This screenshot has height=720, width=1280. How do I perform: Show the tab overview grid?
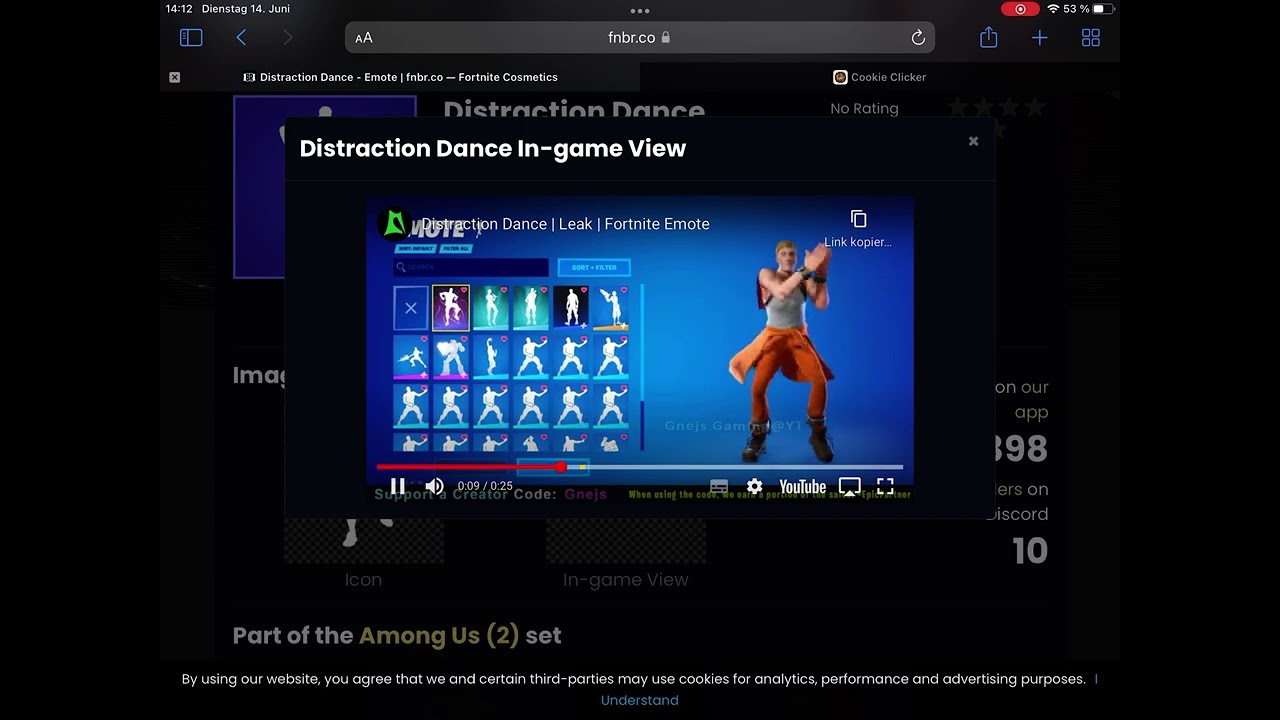point(1091,38)
